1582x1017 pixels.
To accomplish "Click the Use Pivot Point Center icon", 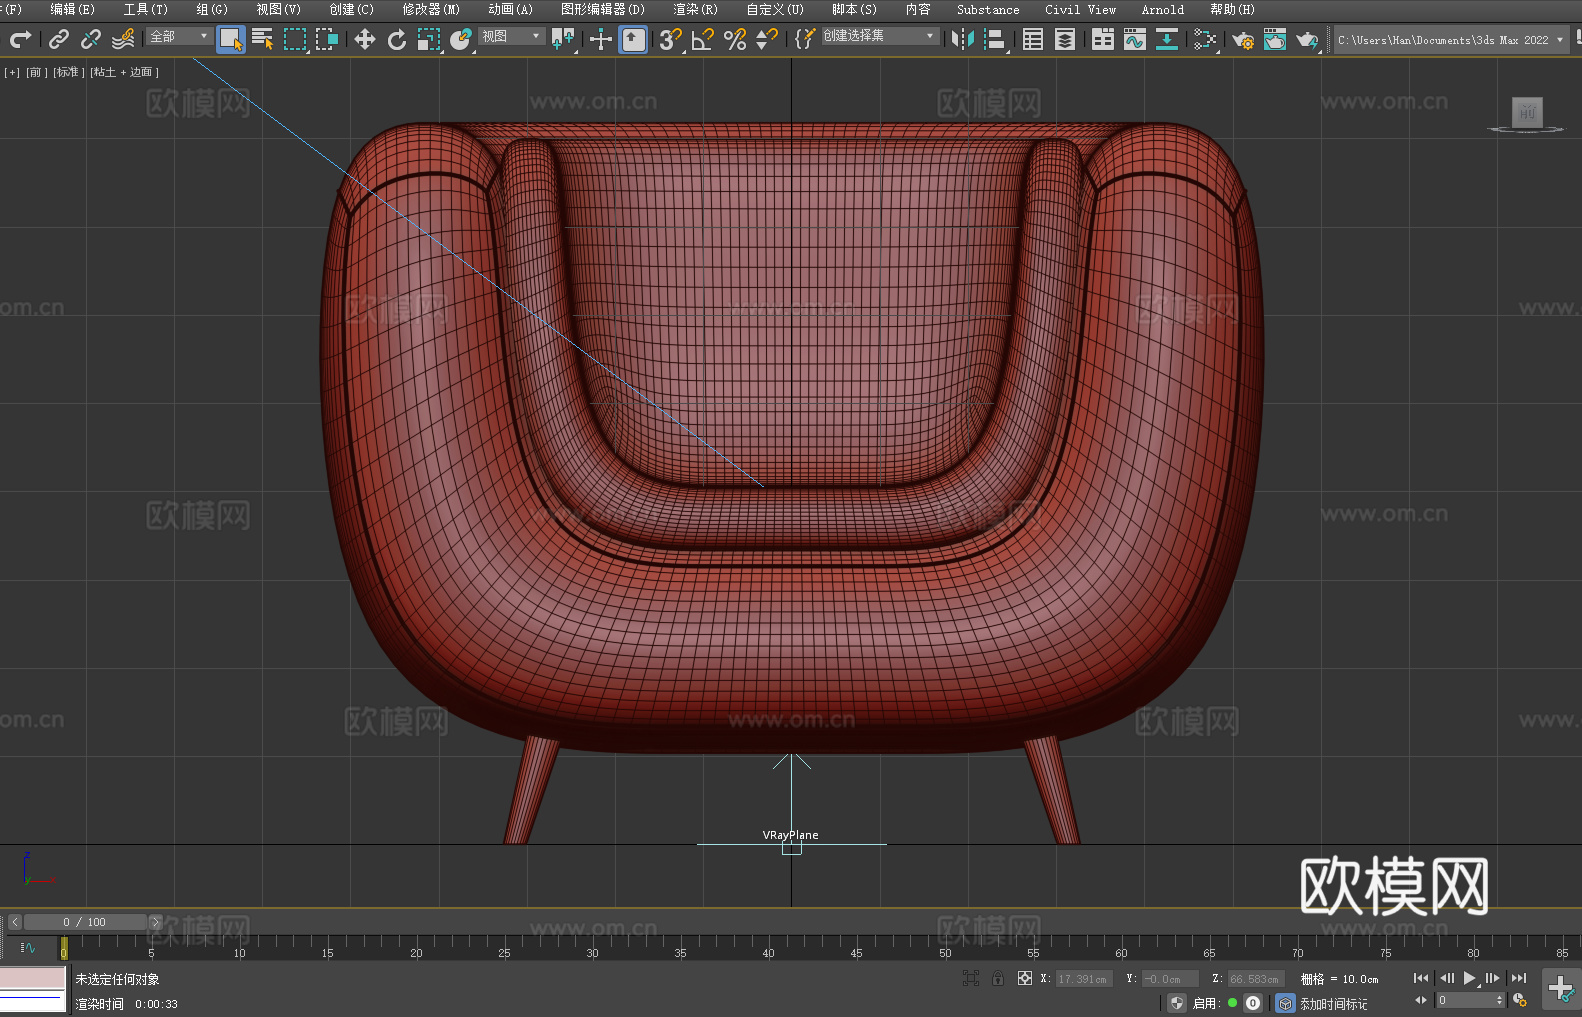I will 563,39.
